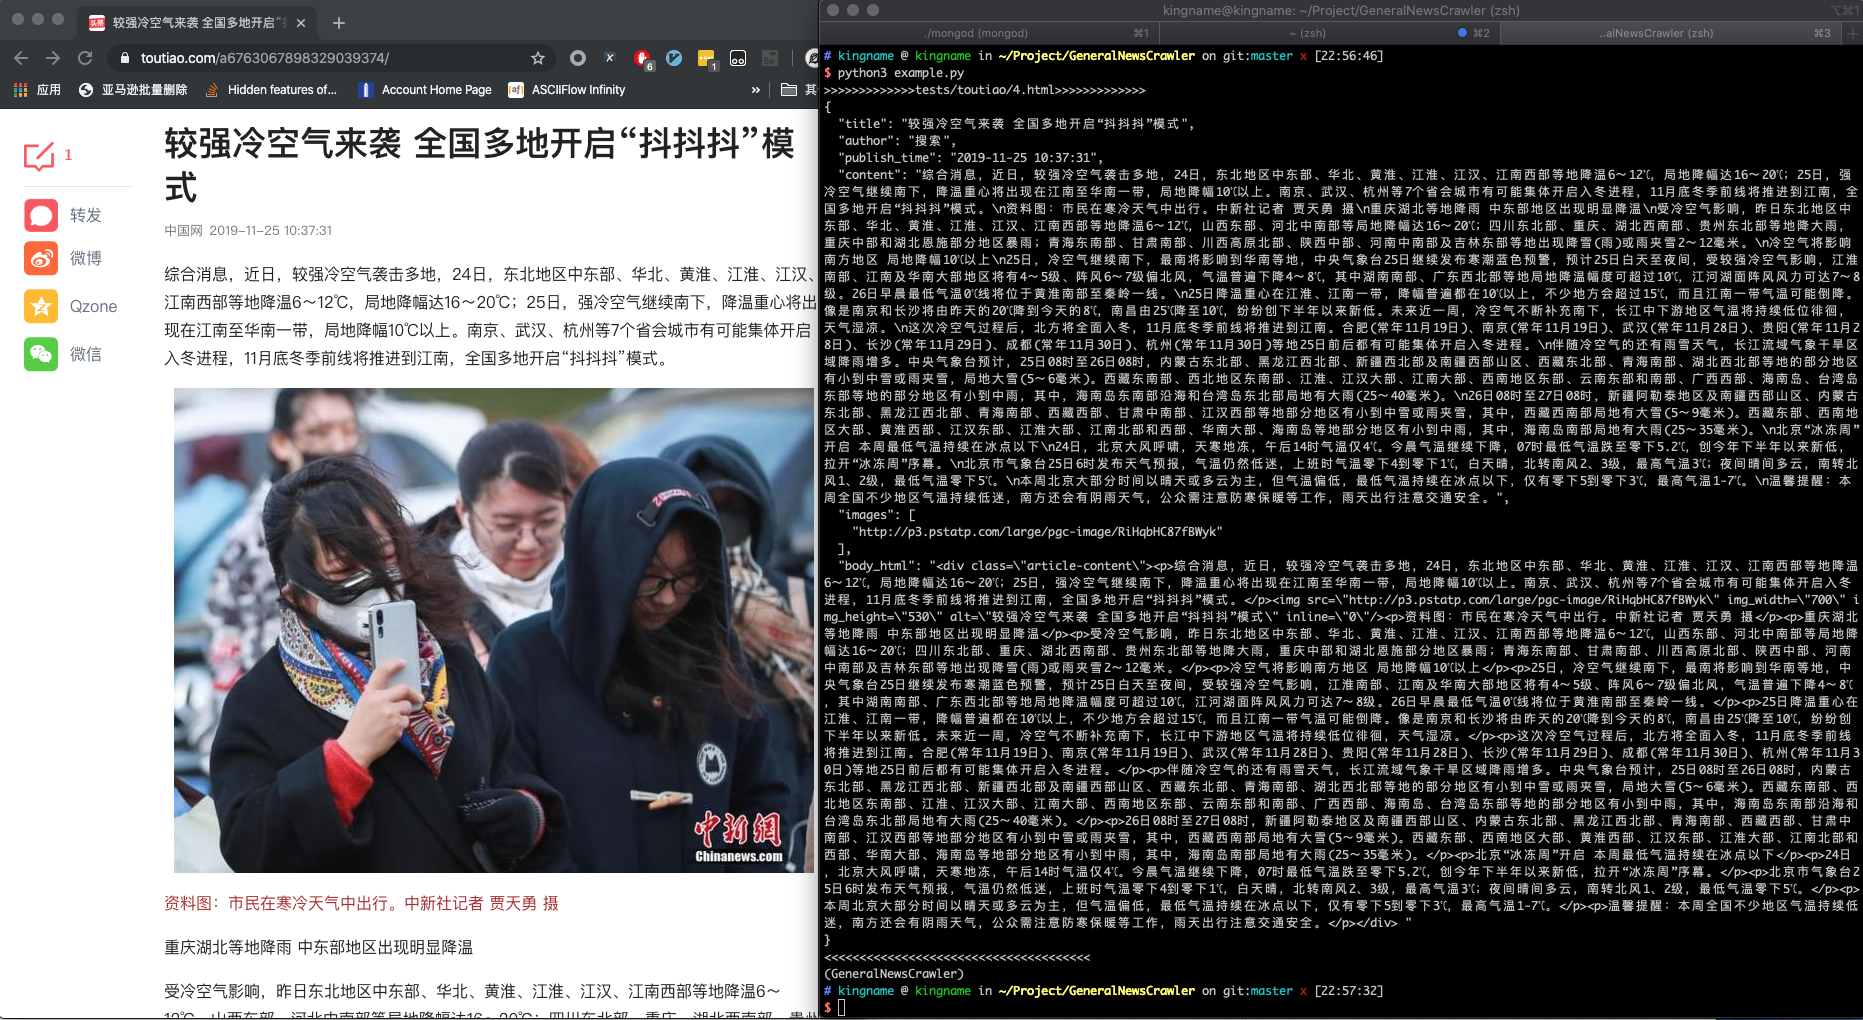
Task: Open the 应用 apps bookmark shortcut
Action: (37, 90)
